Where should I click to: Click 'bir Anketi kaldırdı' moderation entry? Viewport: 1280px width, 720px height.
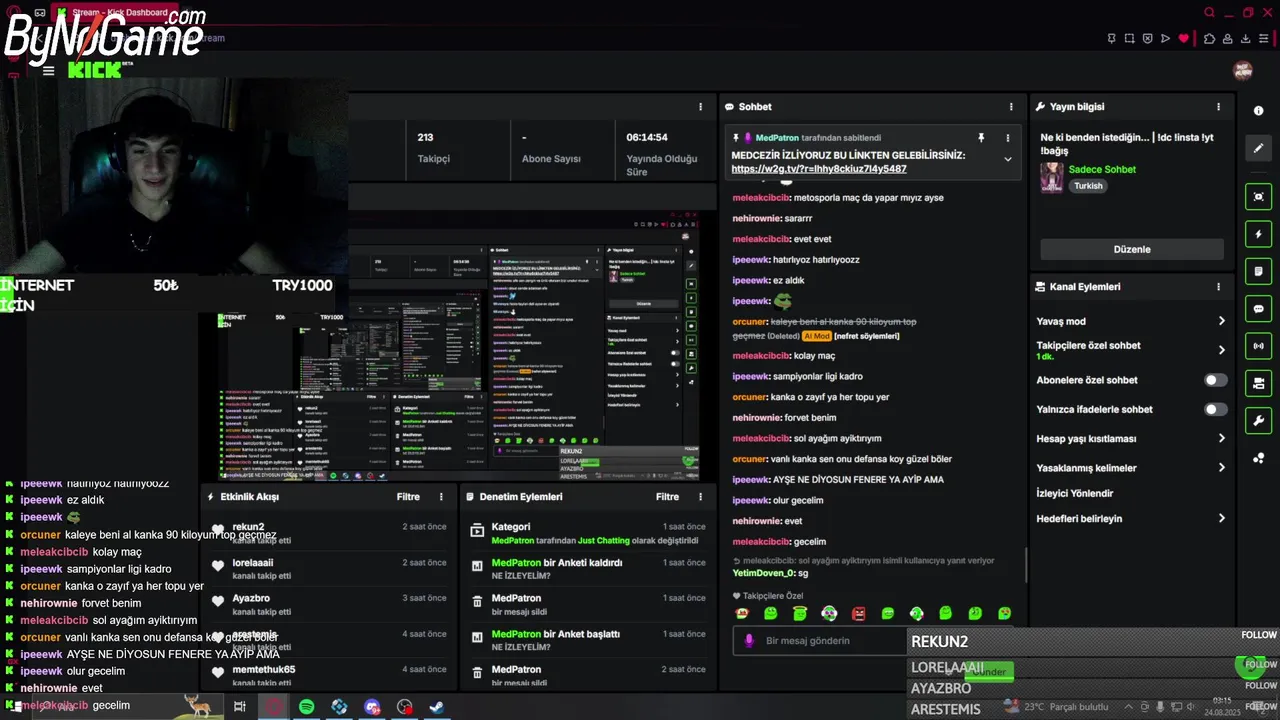[x=588, y=569]
